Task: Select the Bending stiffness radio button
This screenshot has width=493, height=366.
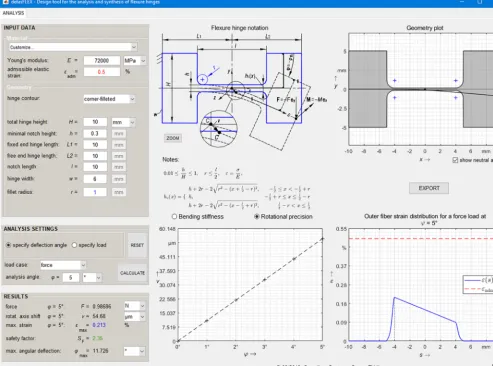Action: [174, 217]
